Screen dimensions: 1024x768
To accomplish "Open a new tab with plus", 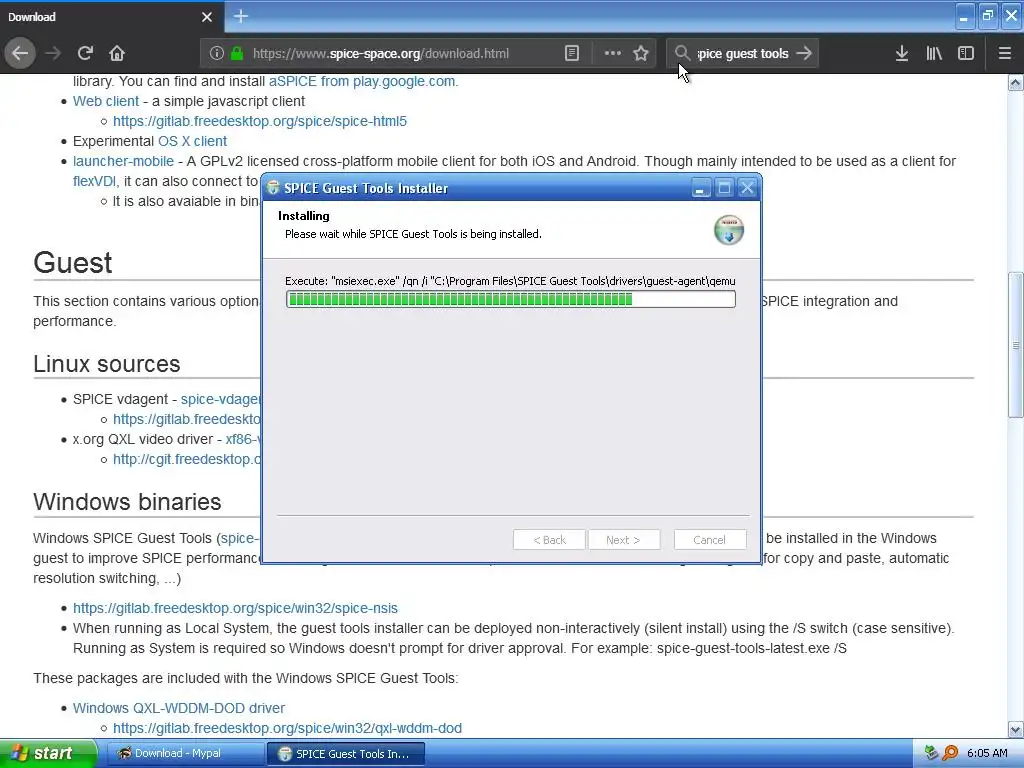I will (241, 16).
